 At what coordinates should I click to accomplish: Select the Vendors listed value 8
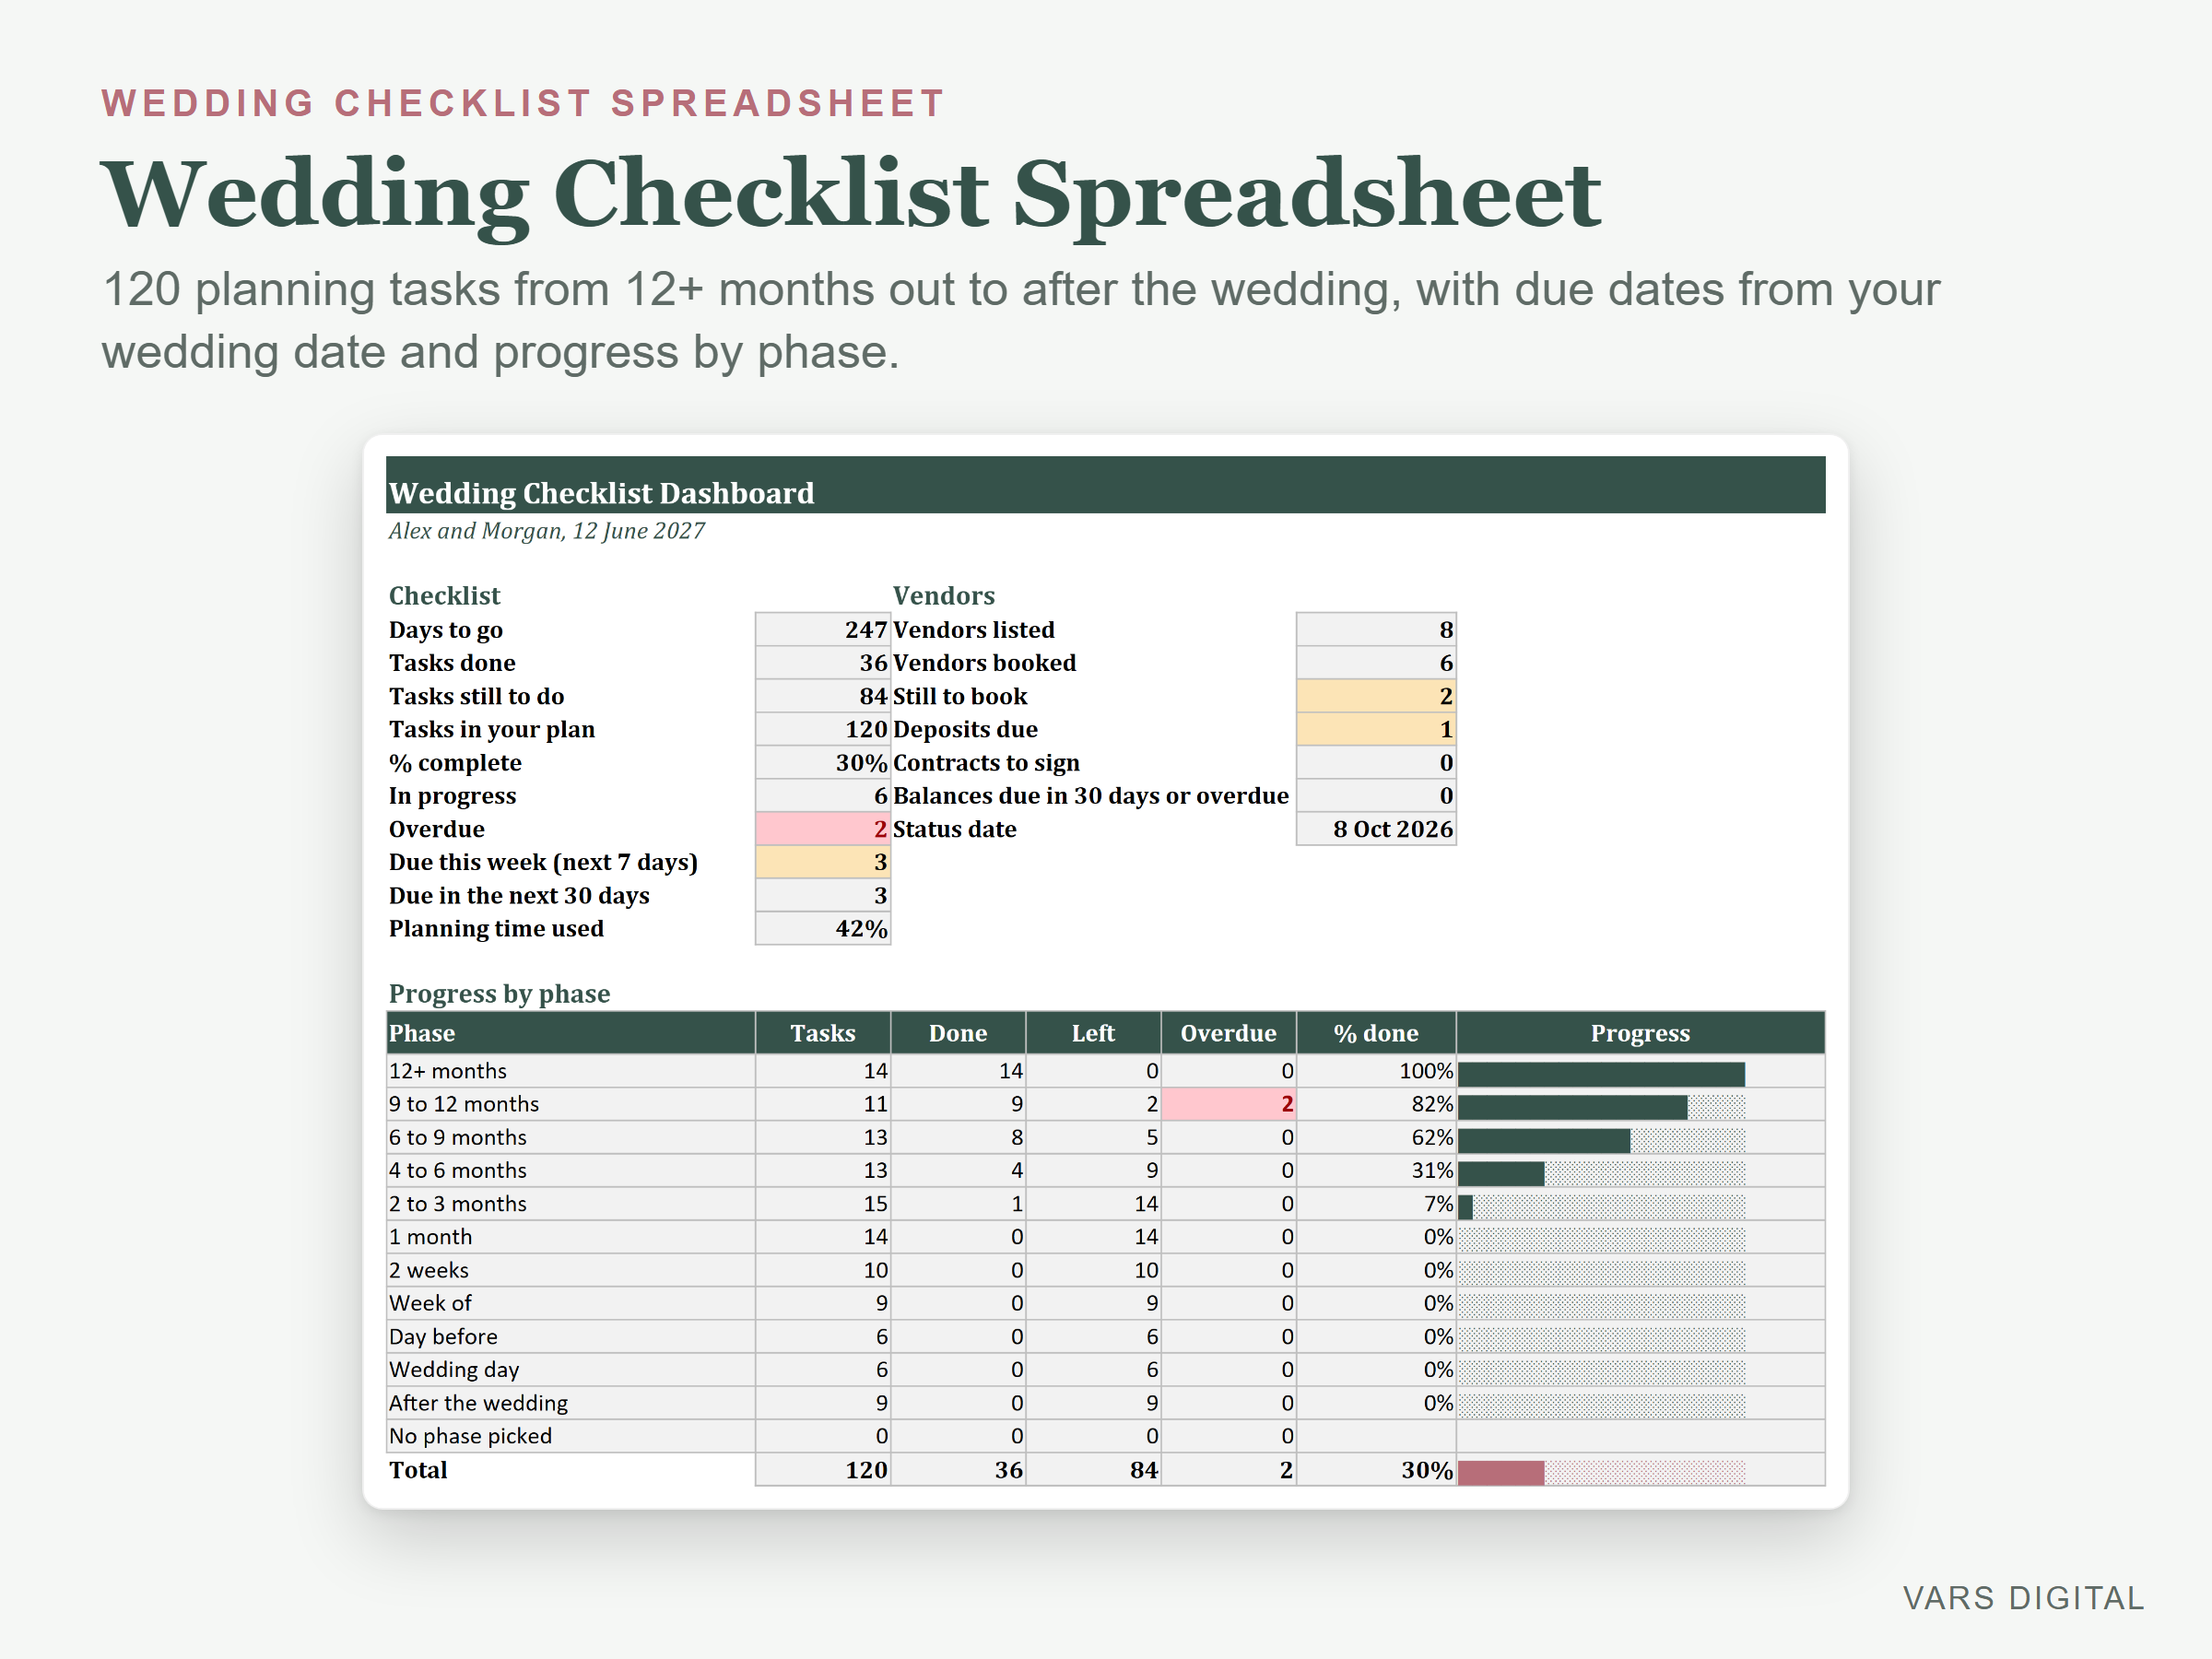point(1376,630)
